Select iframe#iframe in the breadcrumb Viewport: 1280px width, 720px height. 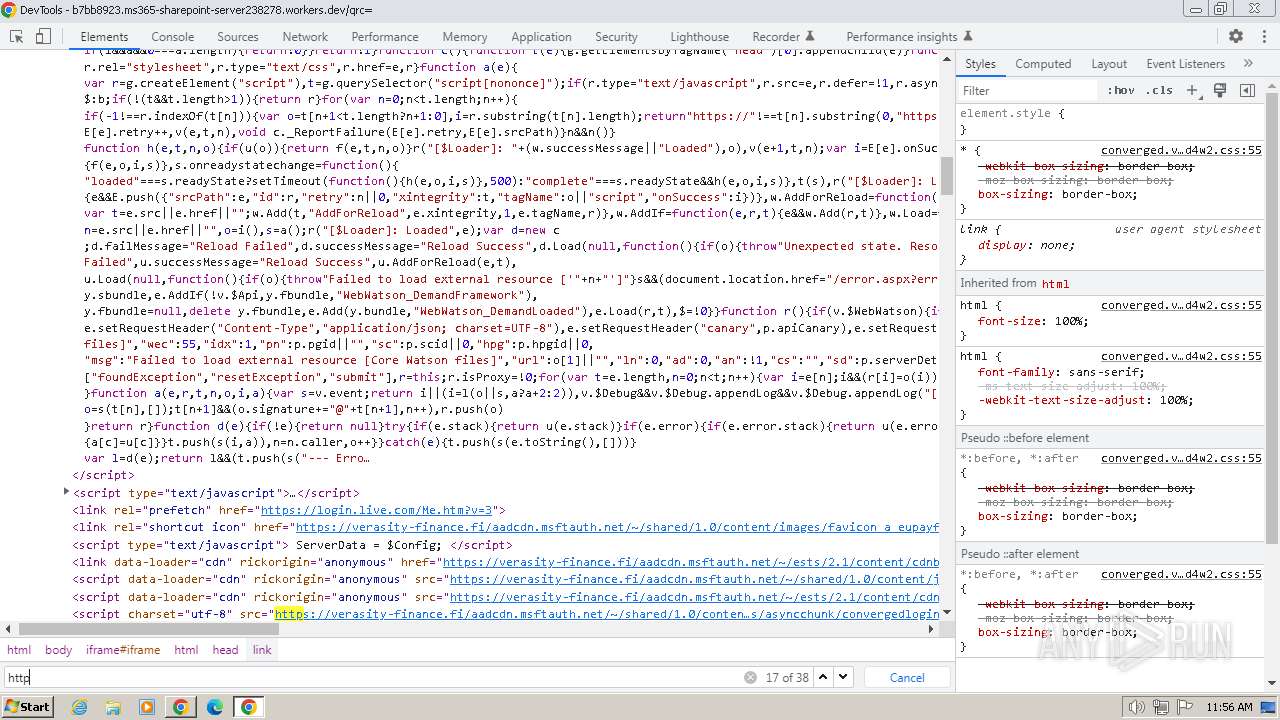coord(123,650)
